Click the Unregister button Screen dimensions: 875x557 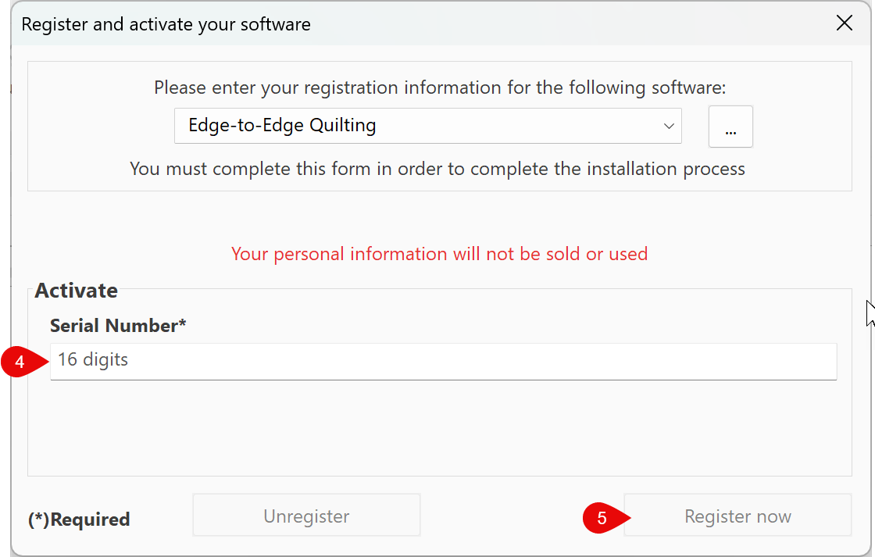(306, 515)
